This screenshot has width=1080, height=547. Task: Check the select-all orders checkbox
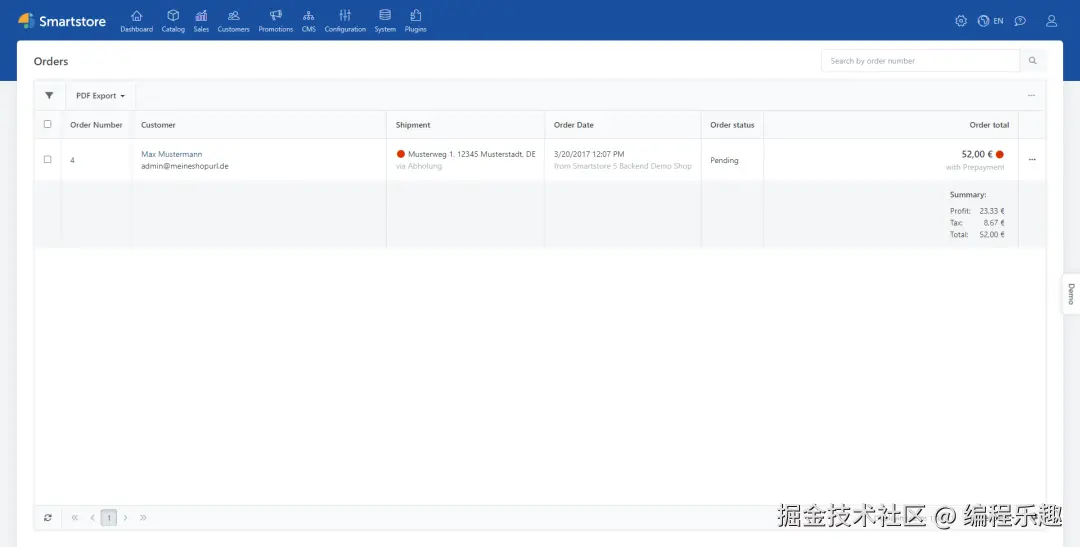click(48, 124)
